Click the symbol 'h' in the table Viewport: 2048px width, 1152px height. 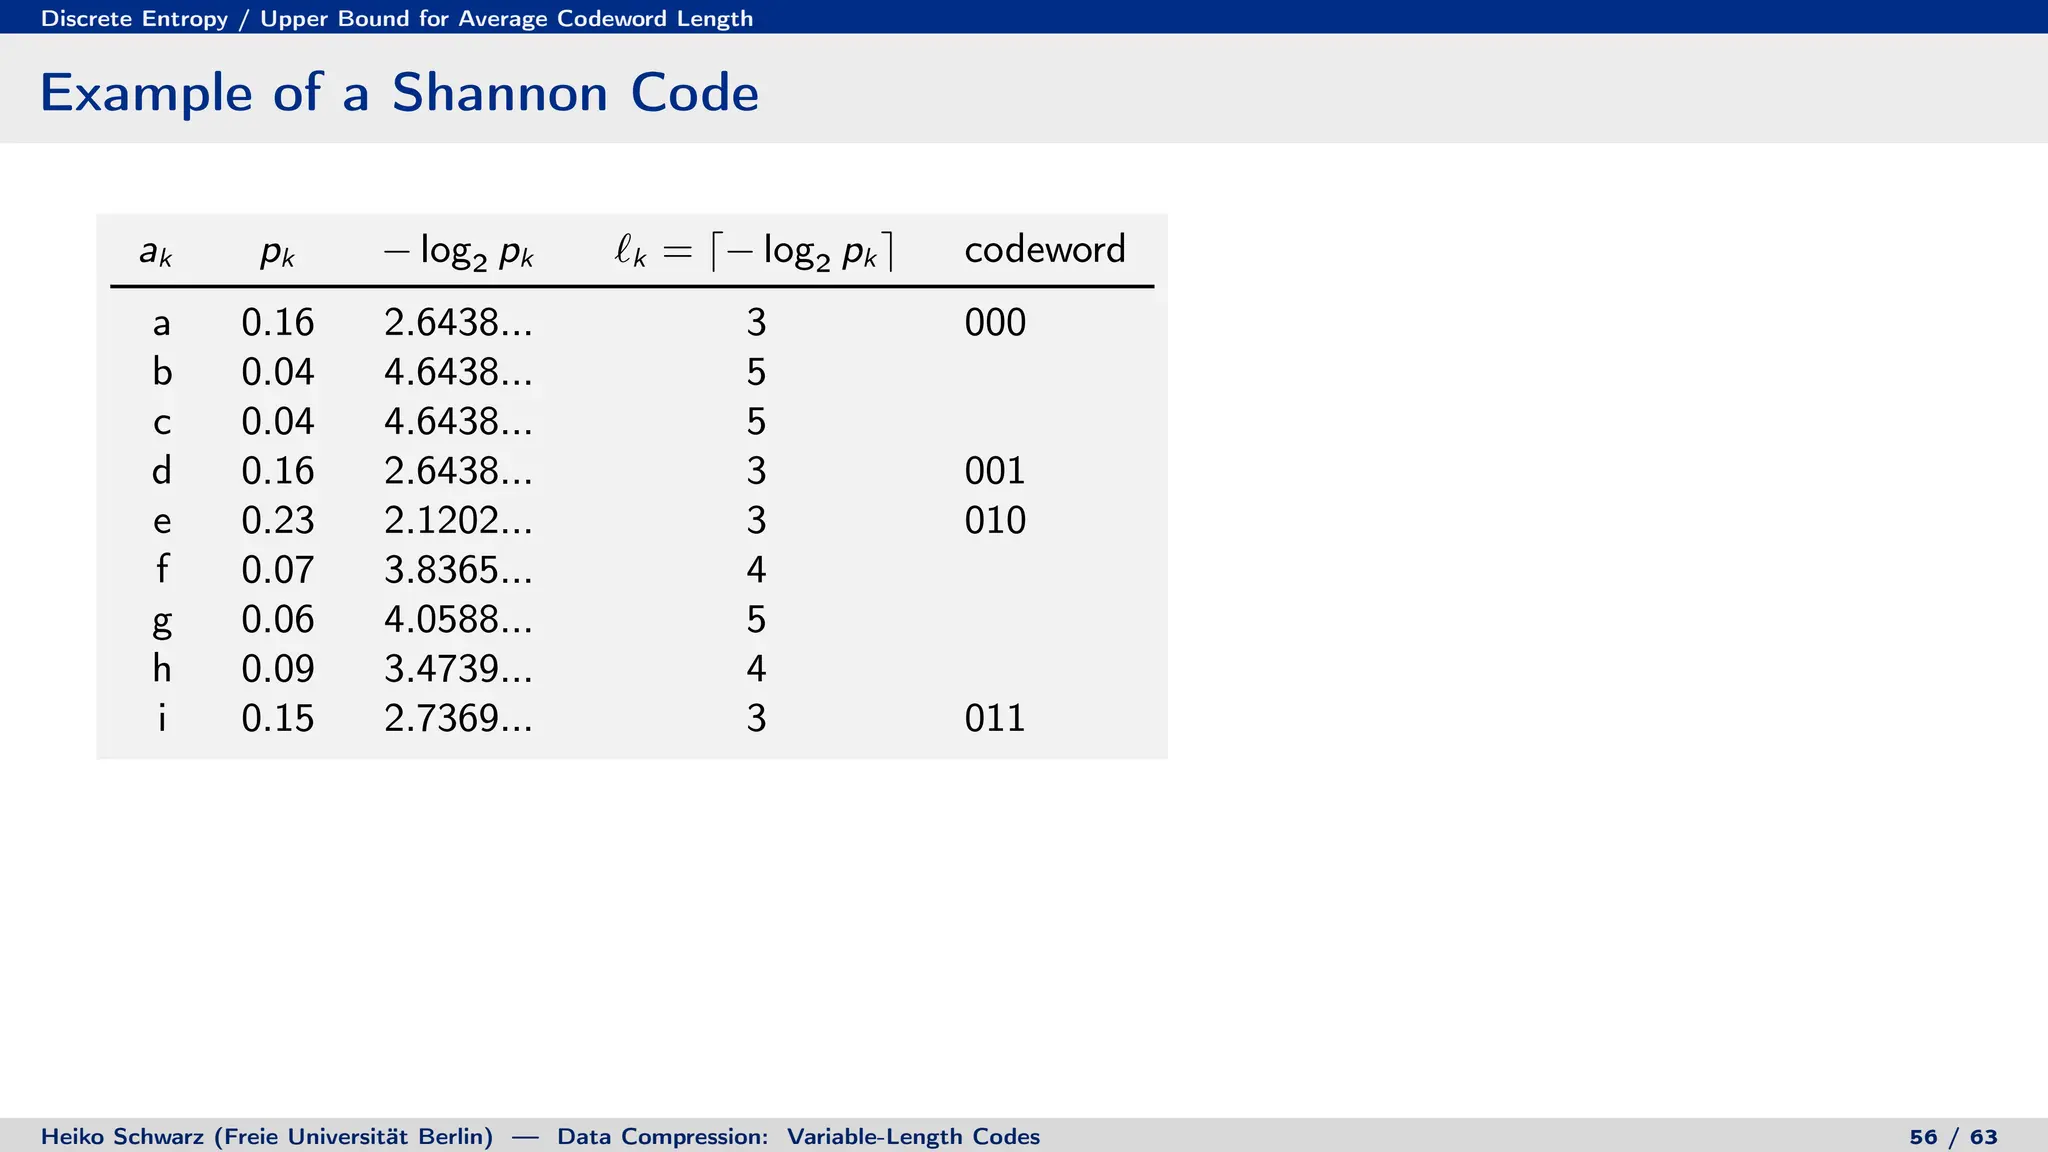pyautogui.click(x=162, y=667)
